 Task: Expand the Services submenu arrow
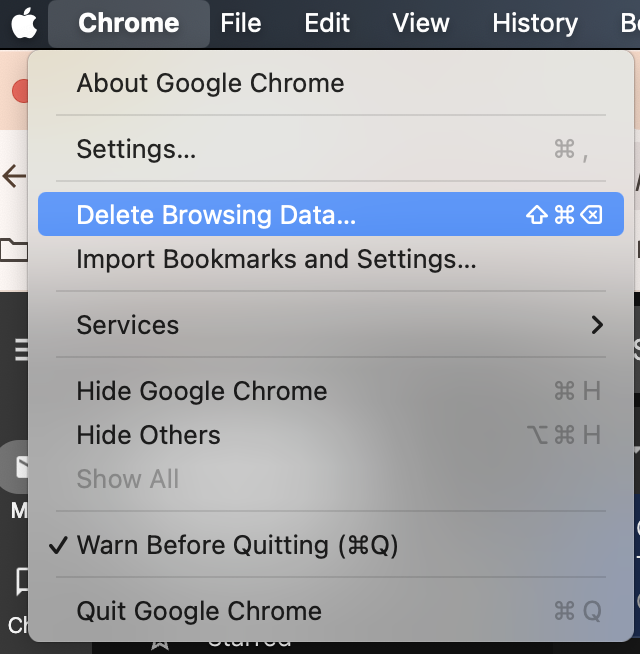point(597,325)
